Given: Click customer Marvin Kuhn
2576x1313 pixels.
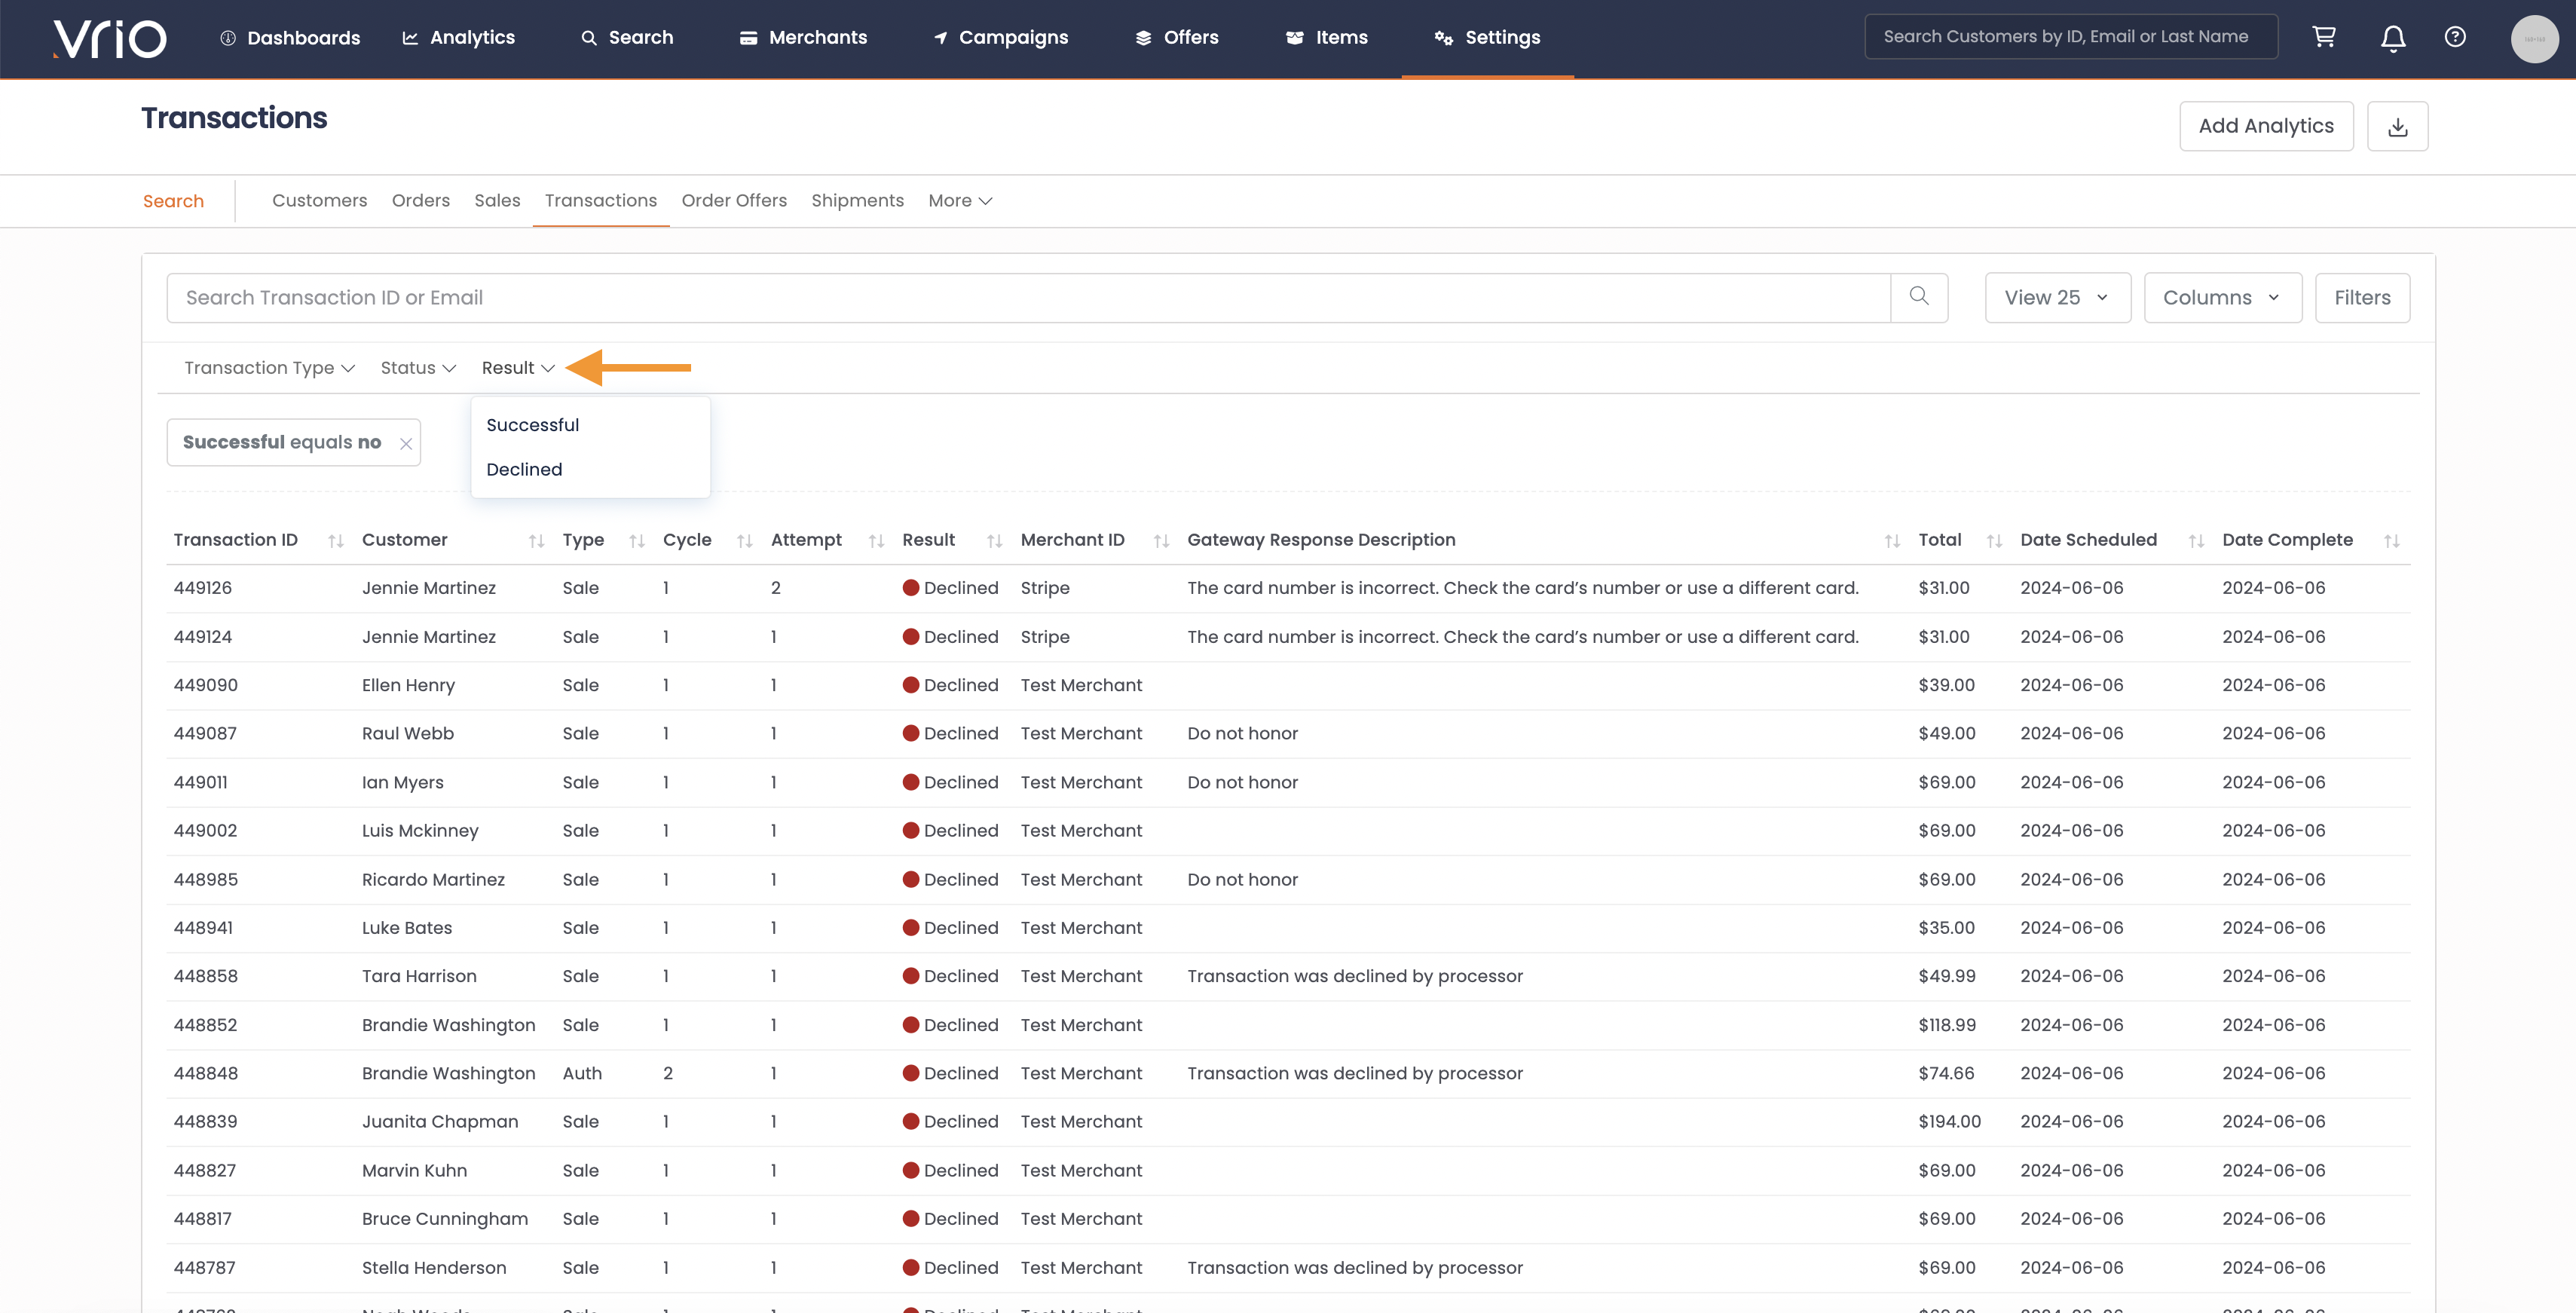Looking at the screenshot, I should [x=414, y=1171].
